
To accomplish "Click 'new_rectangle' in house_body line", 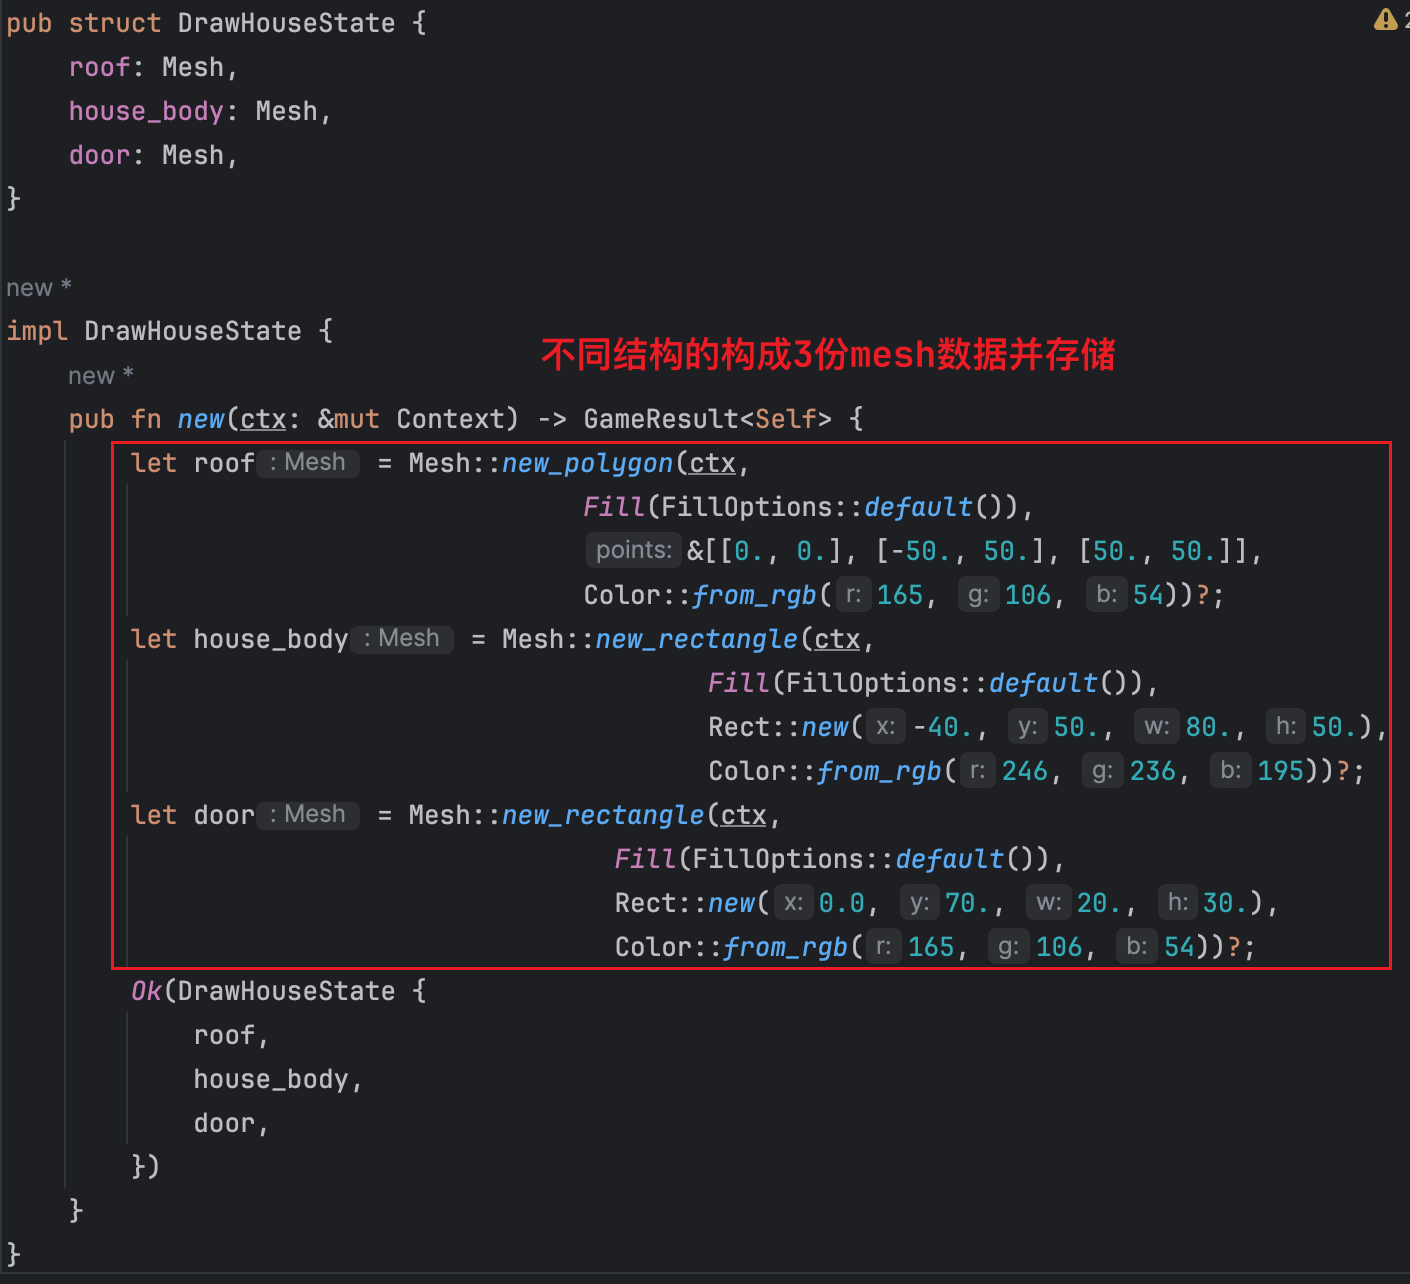I will point(696,639).
